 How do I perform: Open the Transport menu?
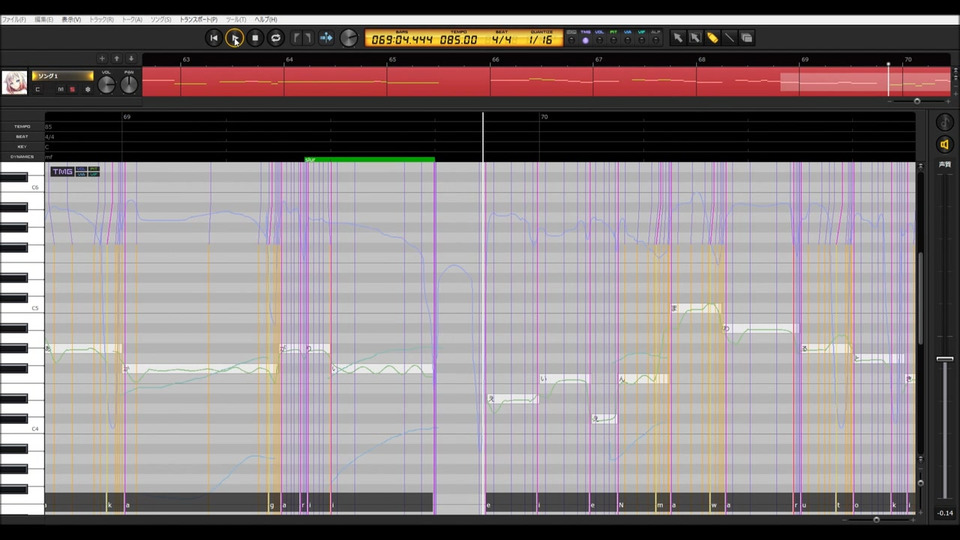(198, 20)
